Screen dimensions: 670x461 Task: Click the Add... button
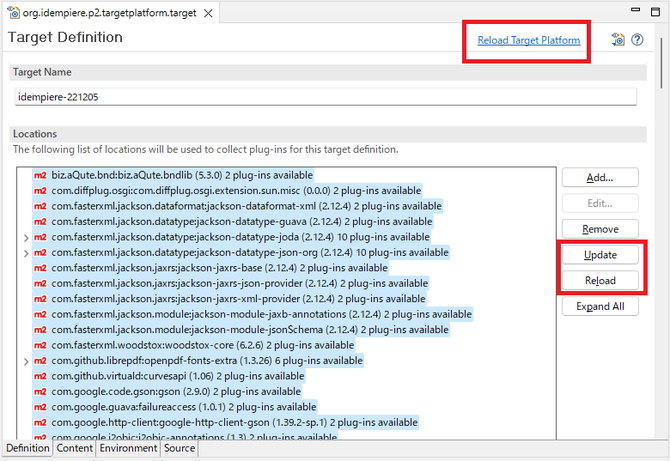pyautogui.click(x=600, y=177)
